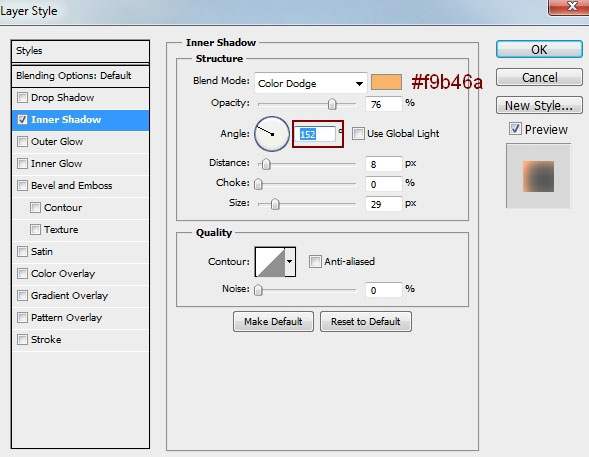
Task: Click the Size field showing 29
Action: click(x=384, y=204)
